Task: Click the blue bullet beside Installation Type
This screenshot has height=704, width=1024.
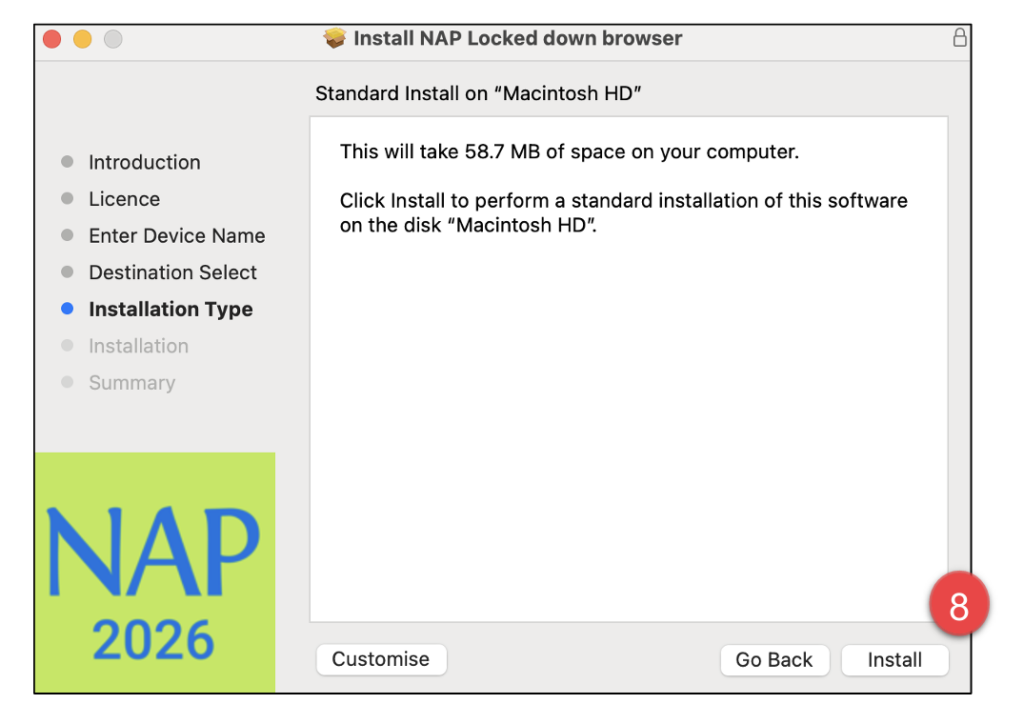Action: pyautogui.click(x=67, y=309)
